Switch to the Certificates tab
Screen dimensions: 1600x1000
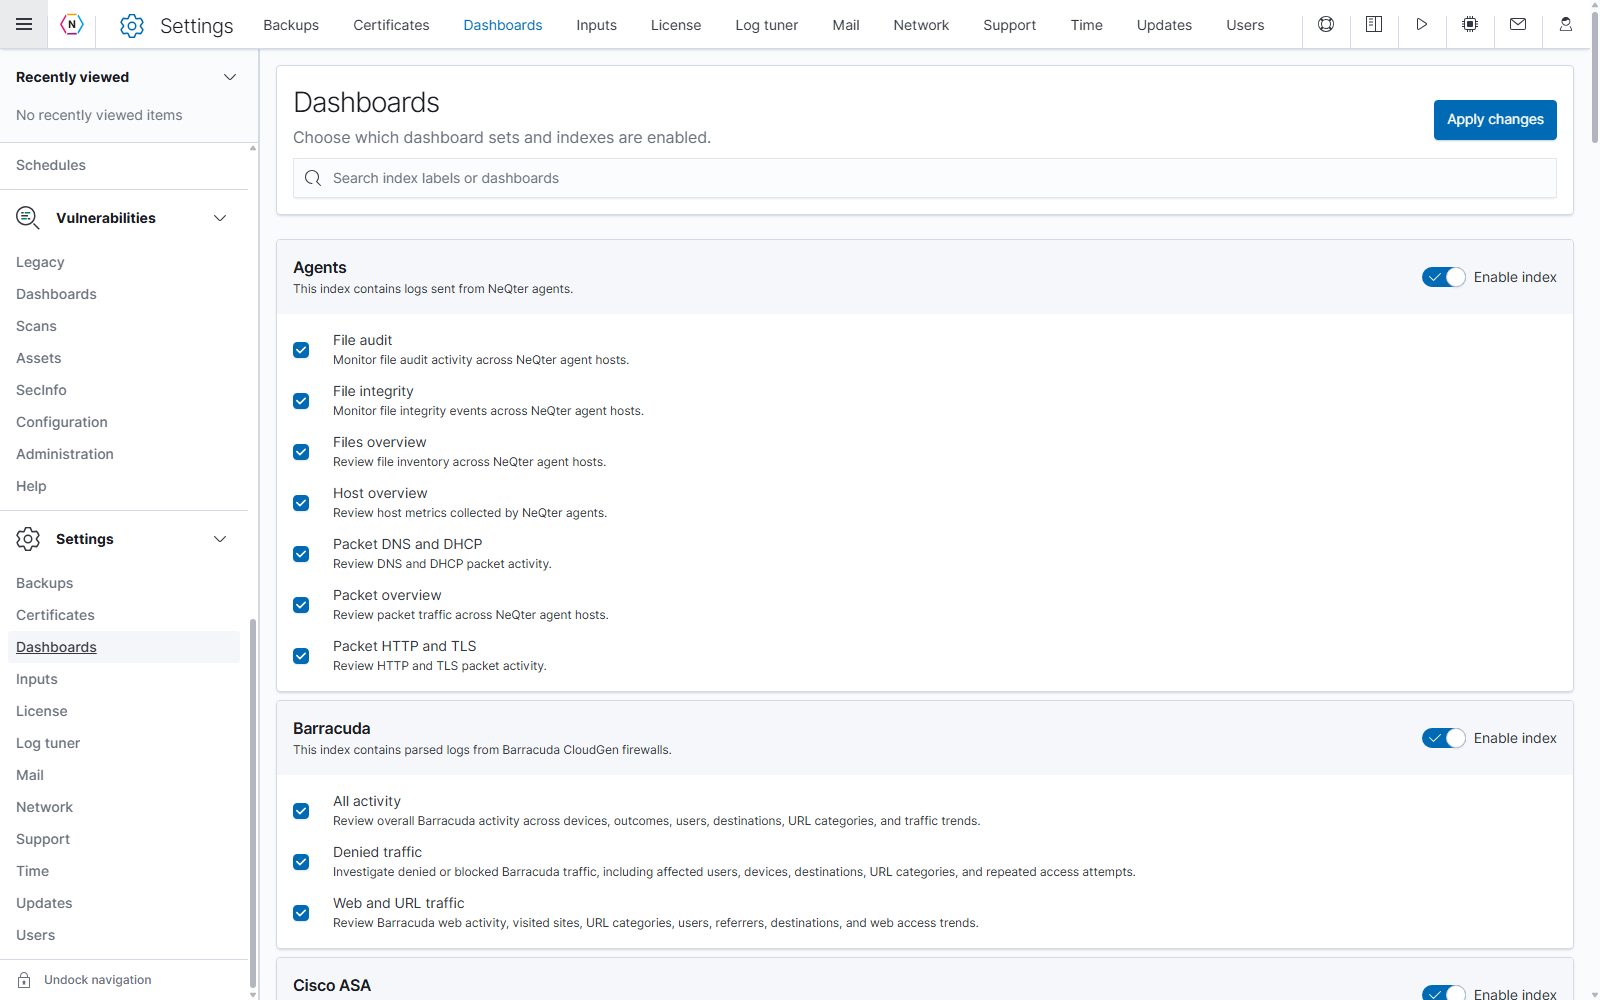coord(391,25)
